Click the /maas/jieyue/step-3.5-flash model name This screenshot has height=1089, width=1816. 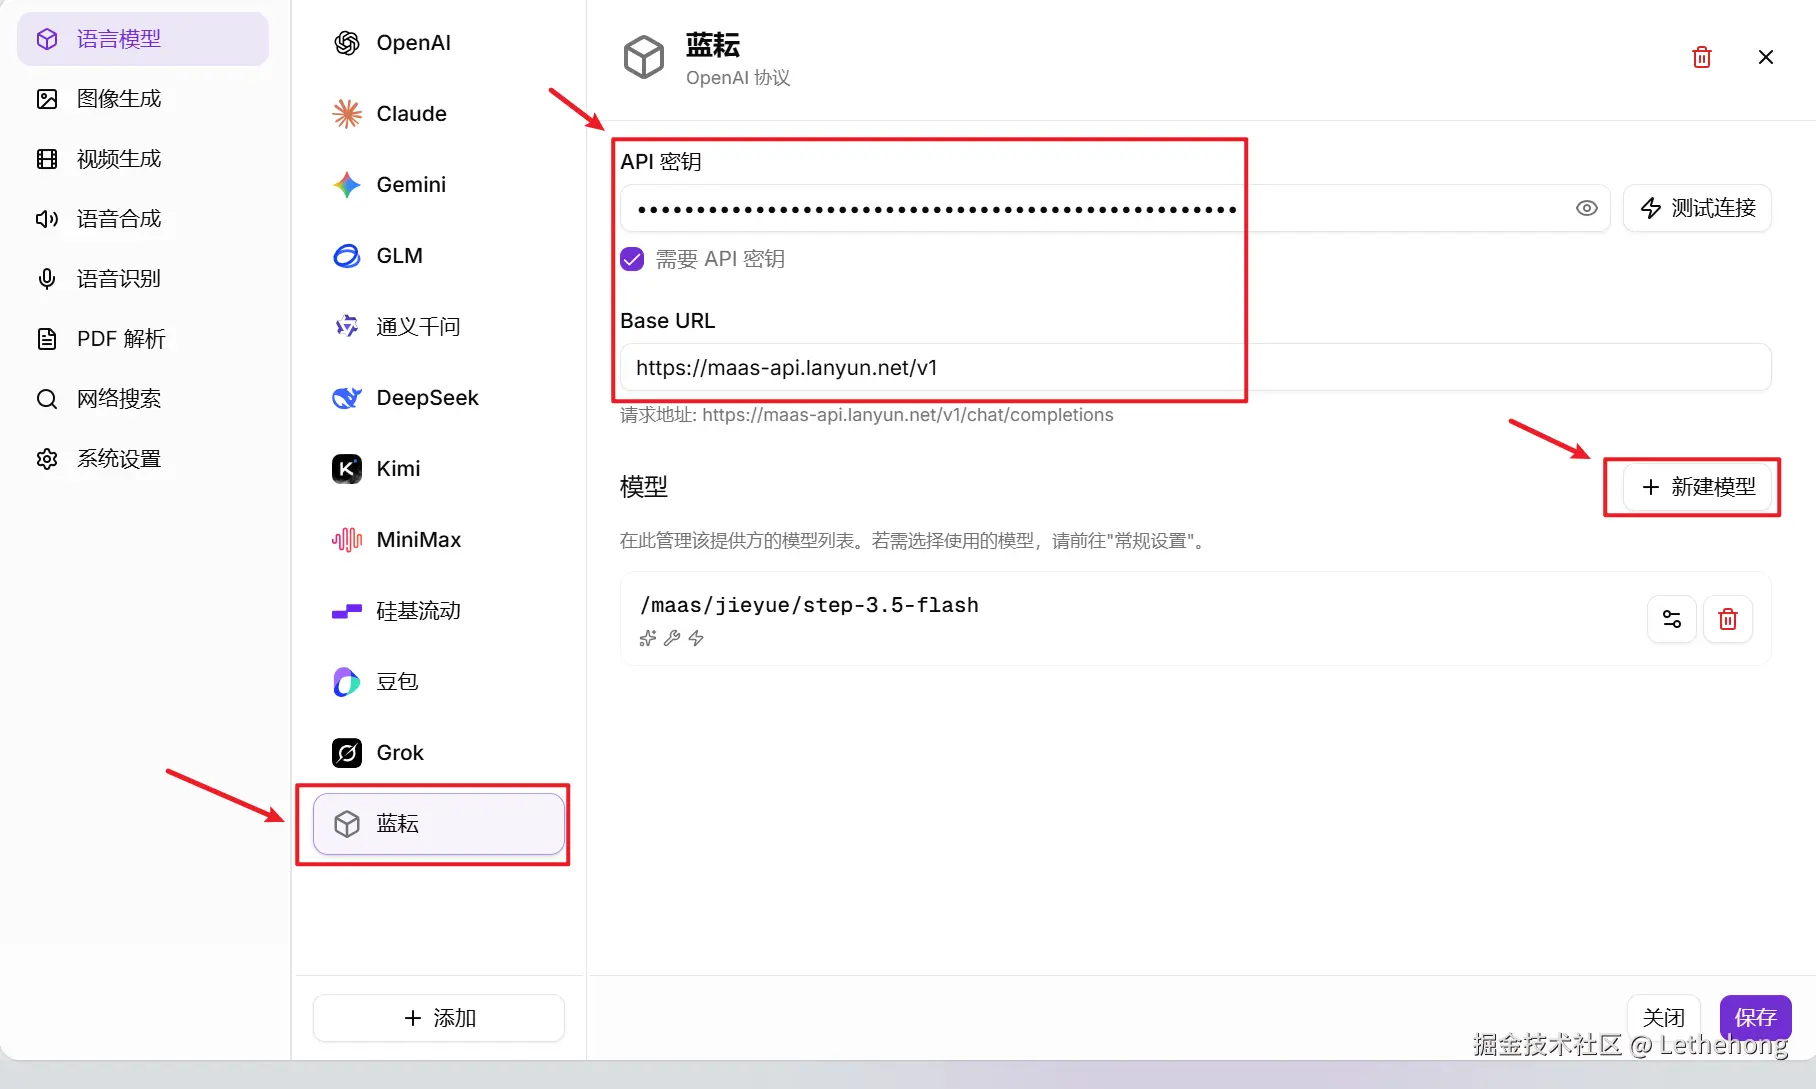[809, 605]
